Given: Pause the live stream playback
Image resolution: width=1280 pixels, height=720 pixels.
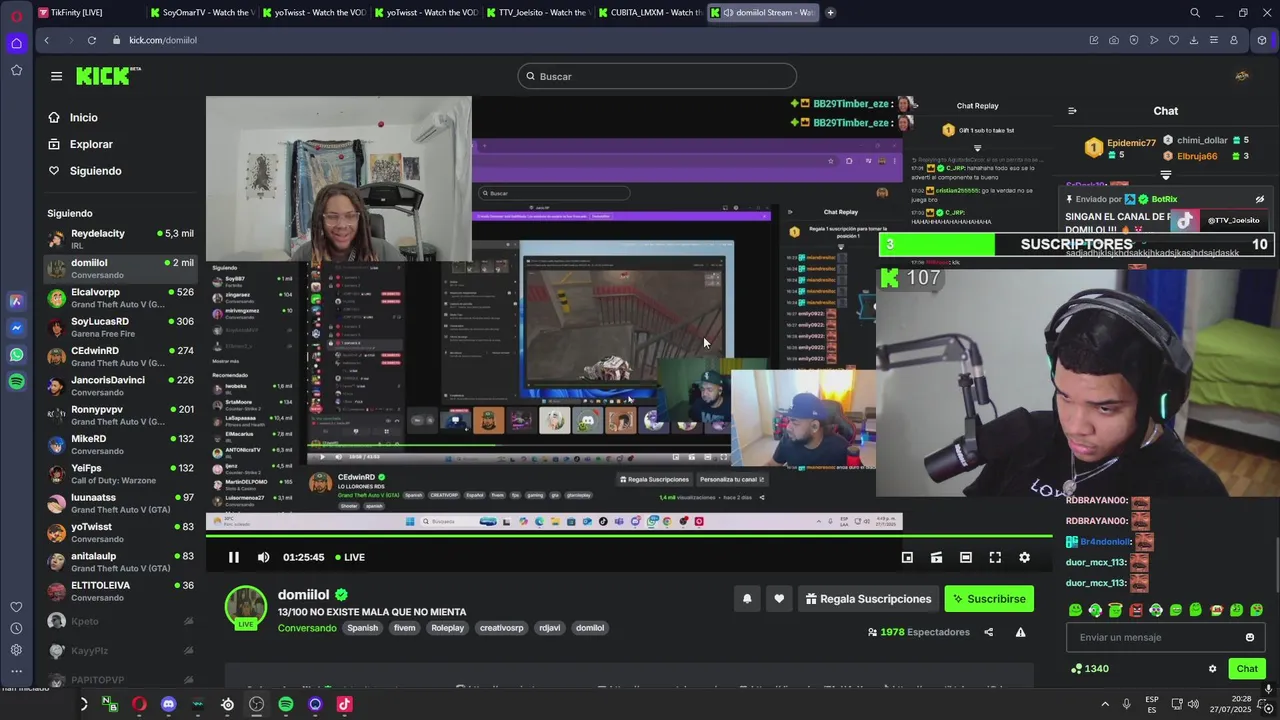Looking at the screenshot, I should click(x=234, y=557).
